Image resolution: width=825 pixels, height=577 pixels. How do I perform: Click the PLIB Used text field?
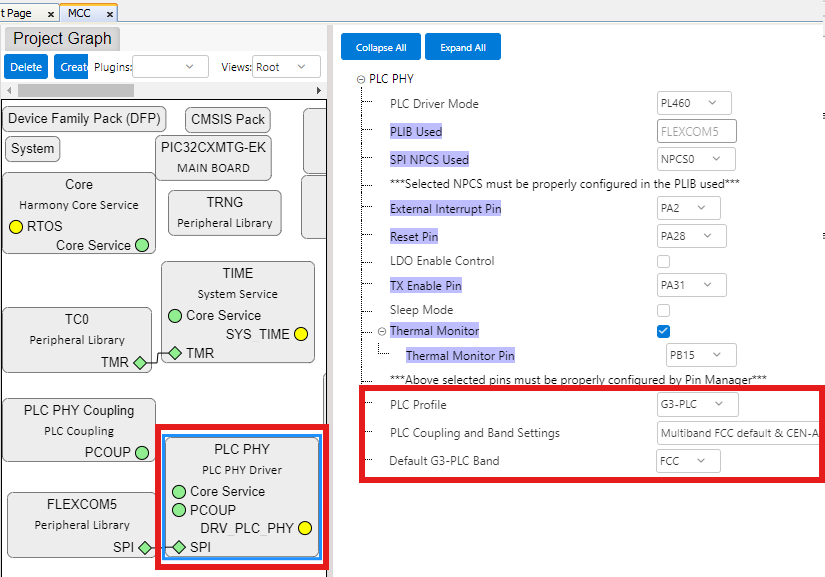pyautogui.click(x=696, y=131)
